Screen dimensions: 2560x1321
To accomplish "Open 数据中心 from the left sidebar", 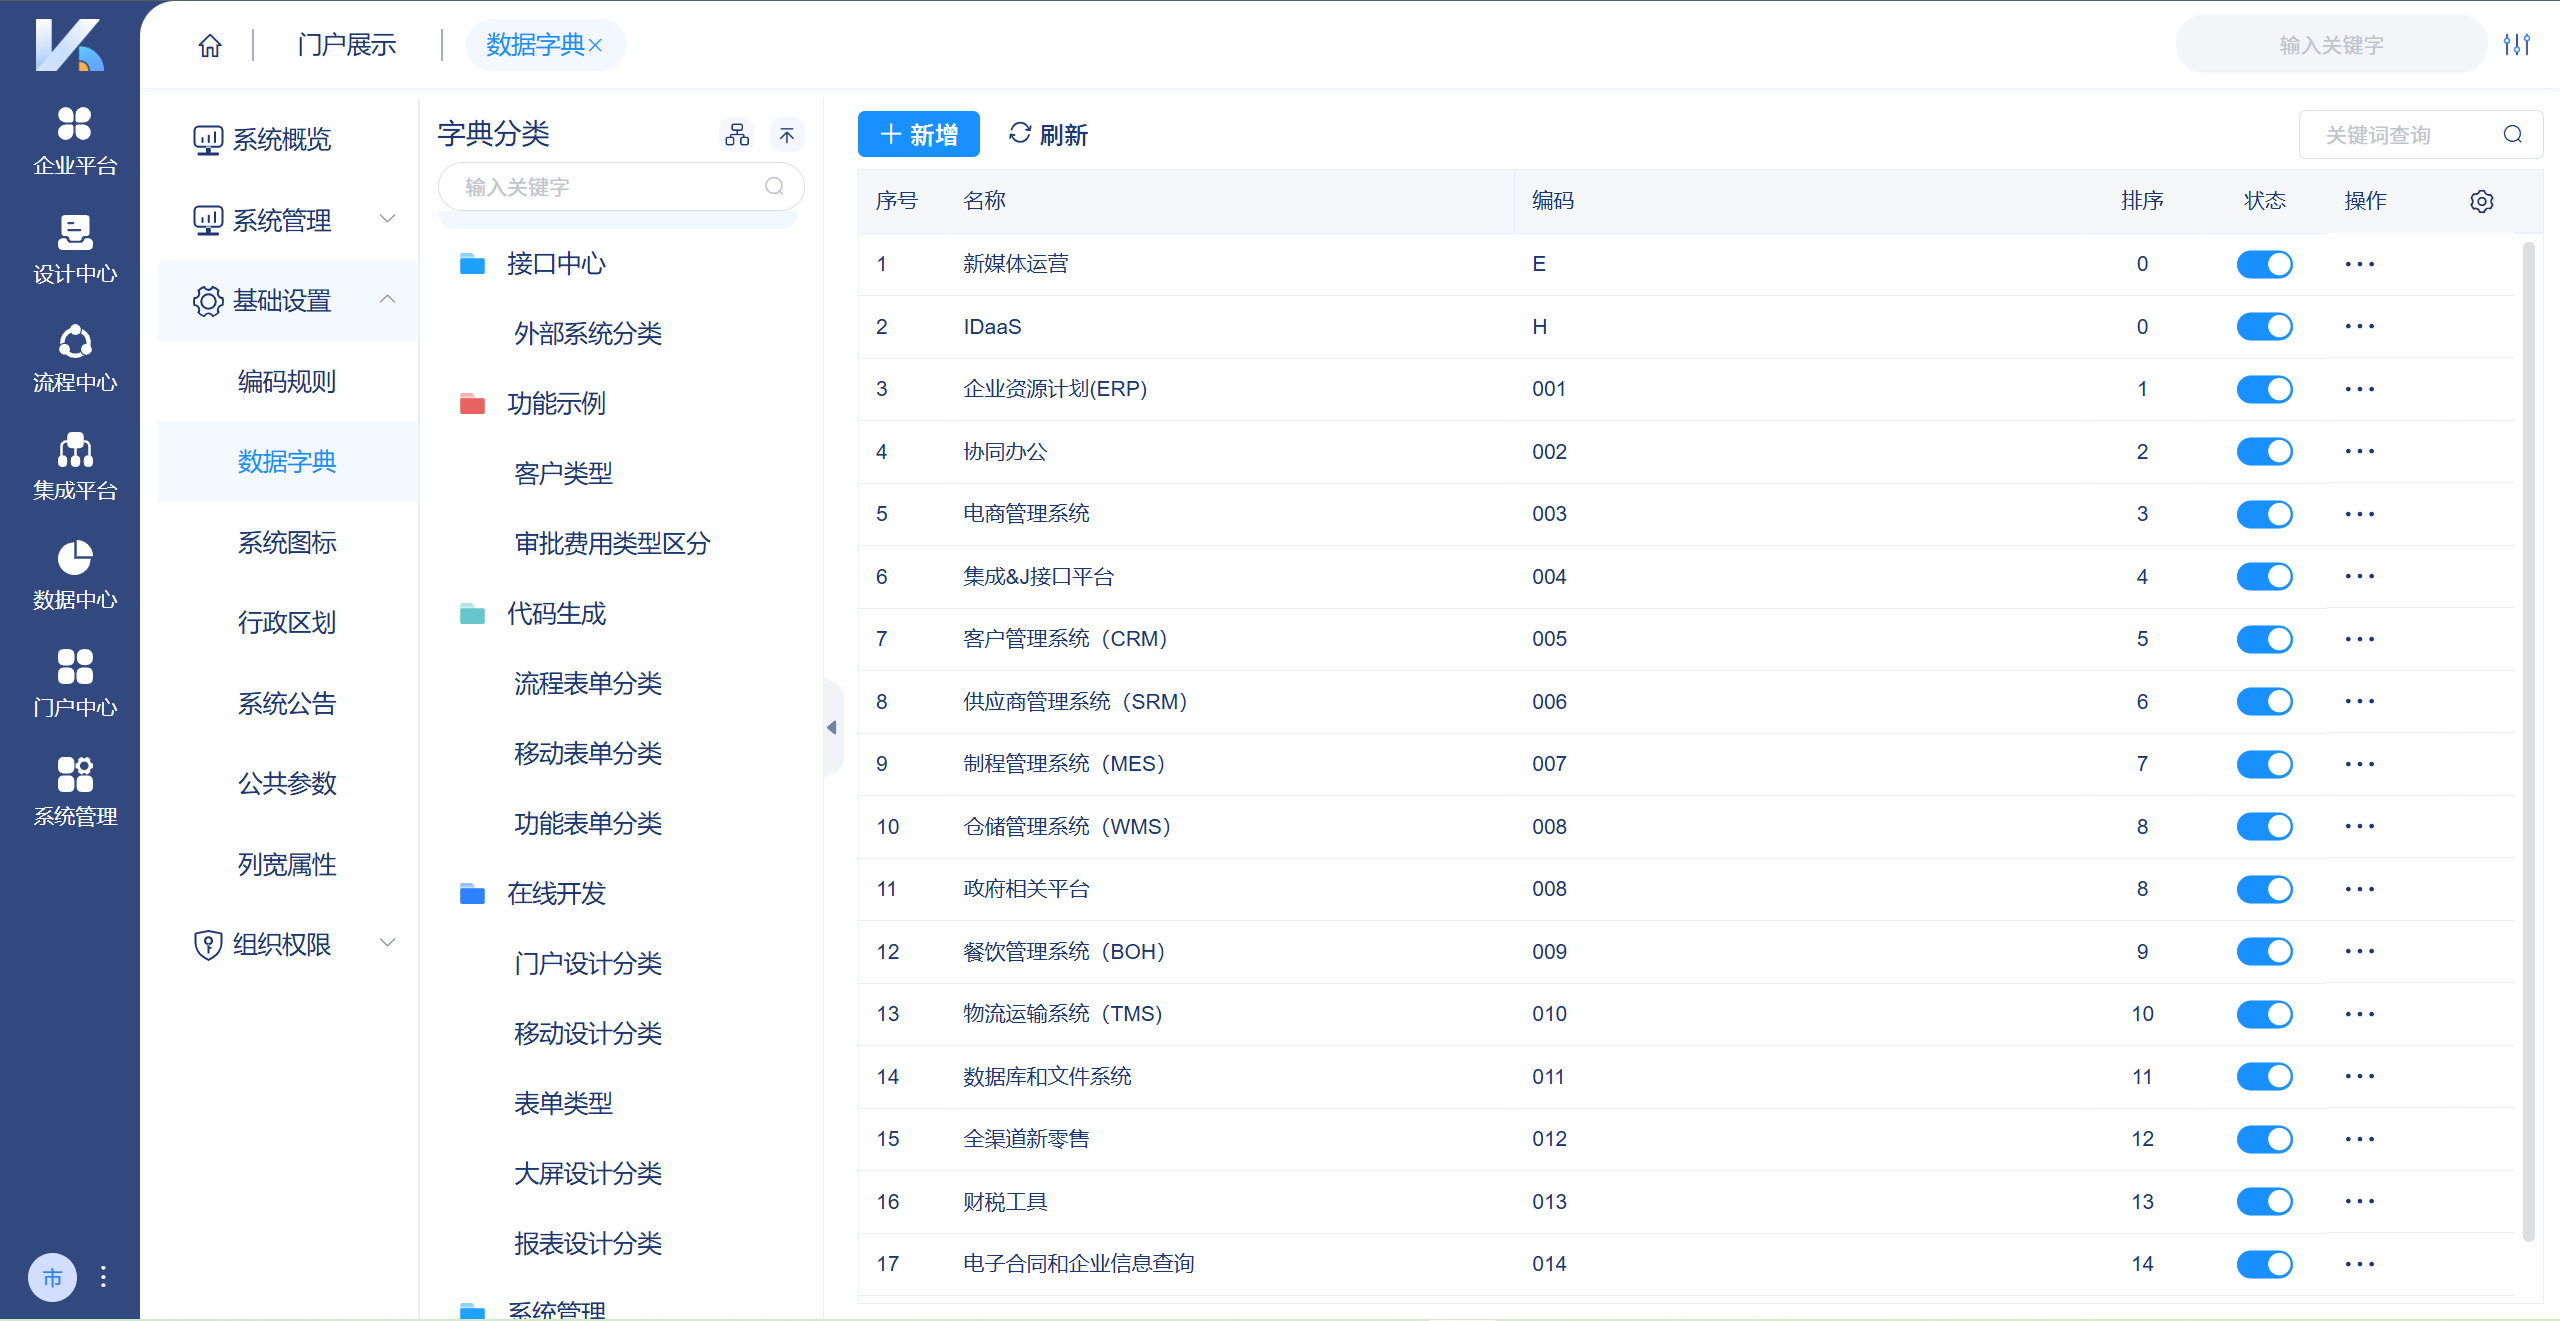I will point(73,574).
